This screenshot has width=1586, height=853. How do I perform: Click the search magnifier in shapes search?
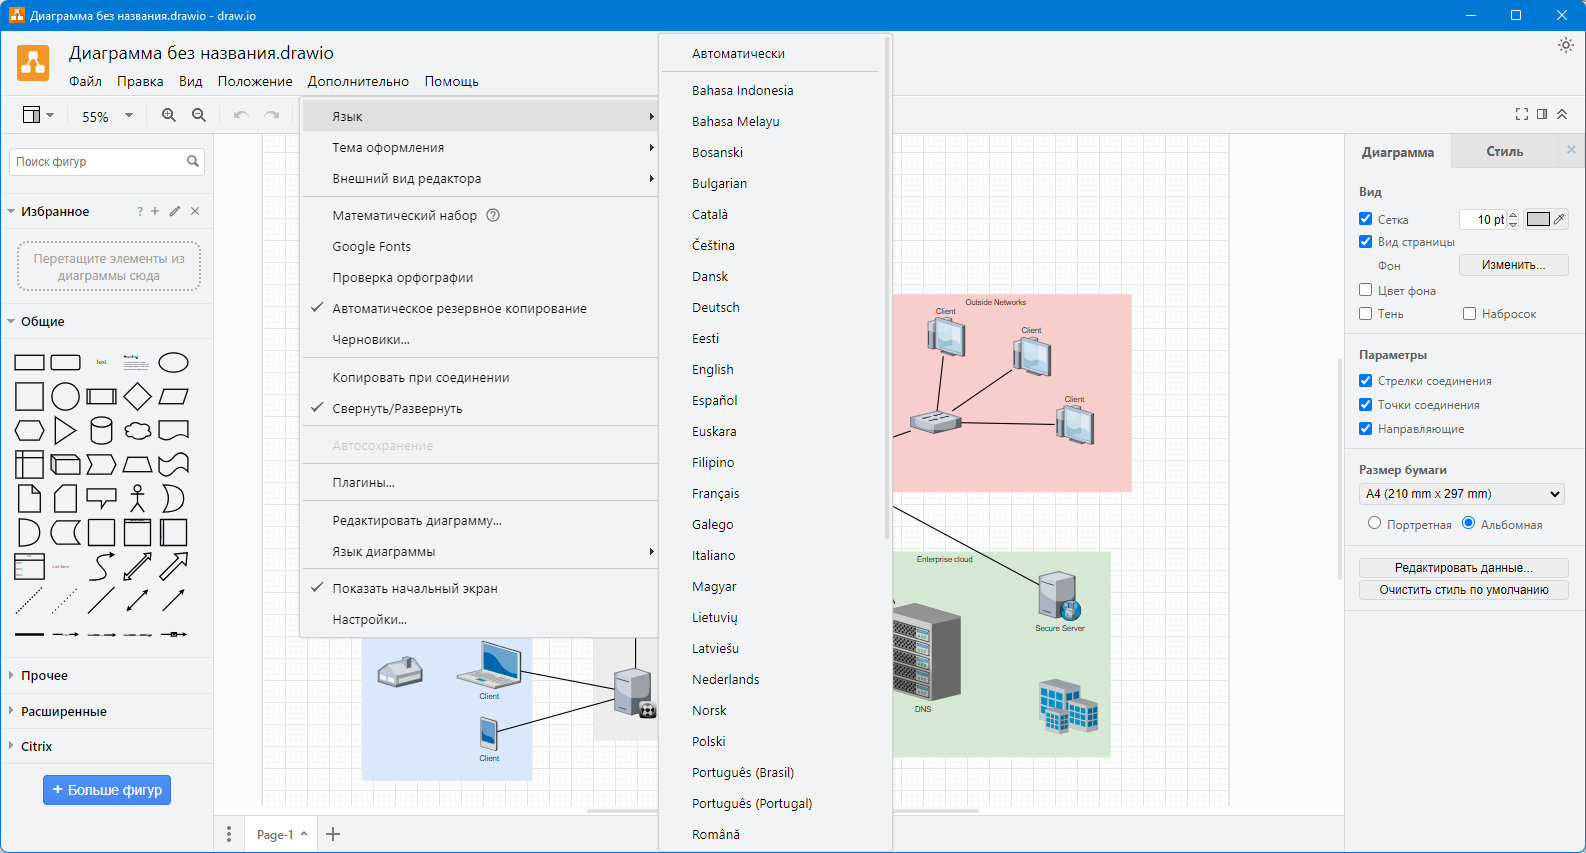point(193,161)
